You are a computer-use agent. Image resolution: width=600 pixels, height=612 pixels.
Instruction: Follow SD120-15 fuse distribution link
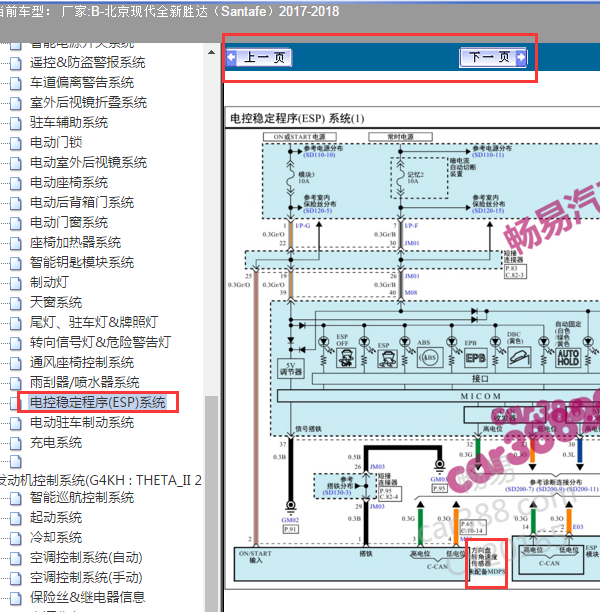coord(488,211)
